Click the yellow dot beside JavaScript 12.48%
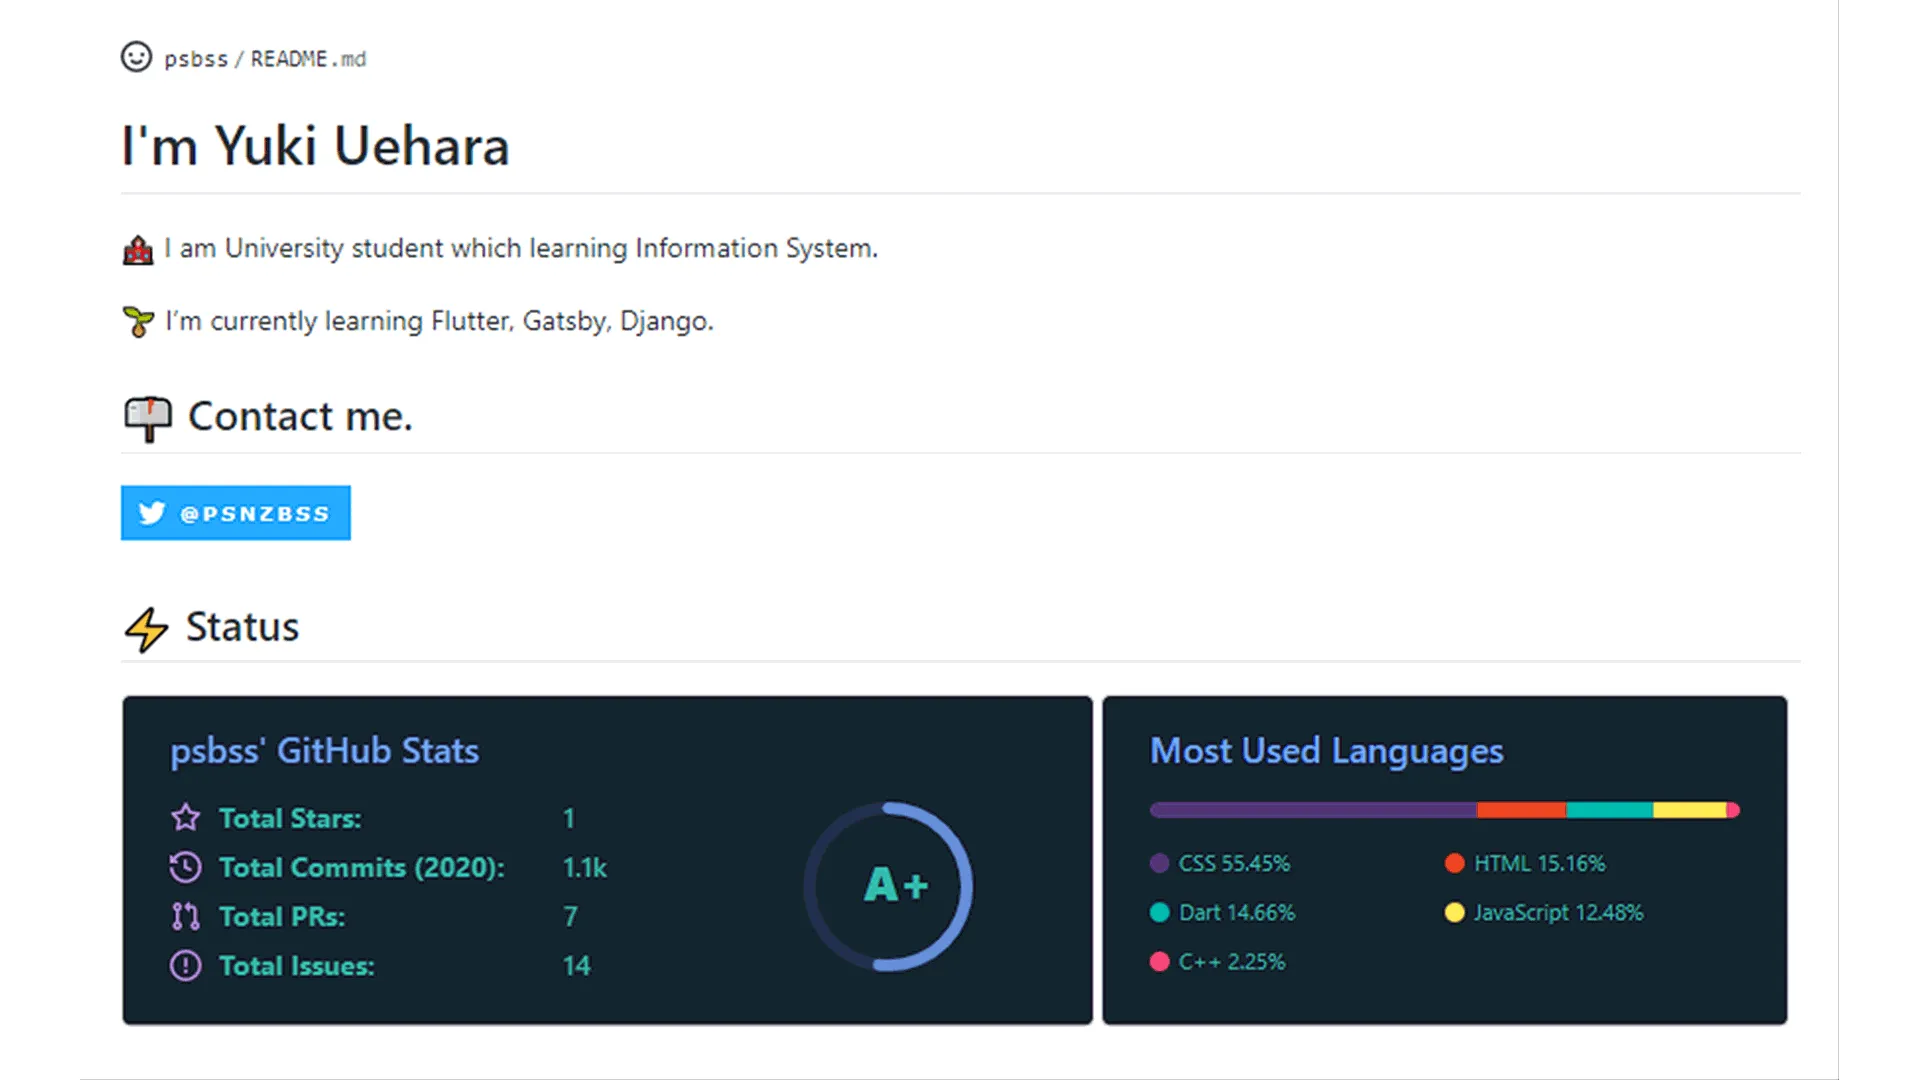 1455,912
